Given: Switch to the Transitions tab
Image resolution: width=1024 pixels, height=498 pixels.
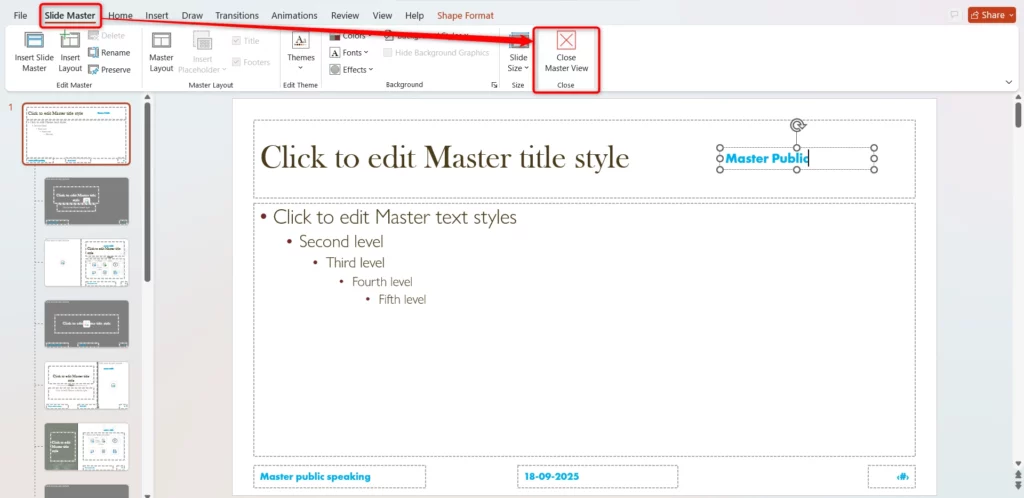Looking at the screenshot, I should pyautogui.click(x=237, y=15).
